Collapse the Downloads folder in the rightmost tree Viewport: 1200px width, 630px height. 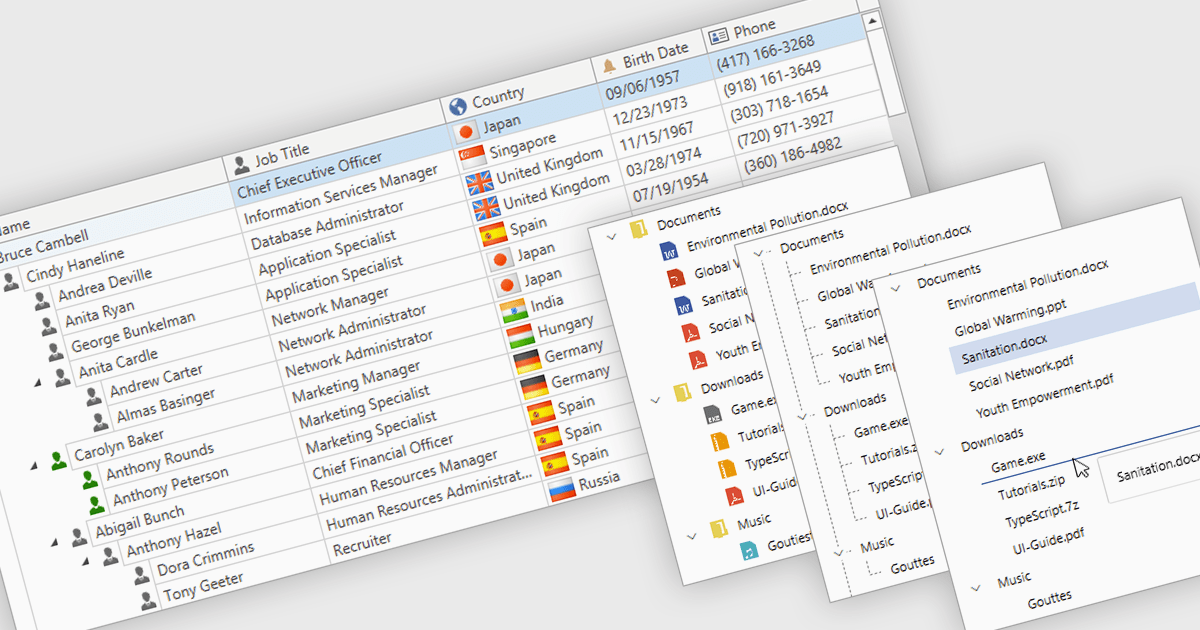[939, 451]
